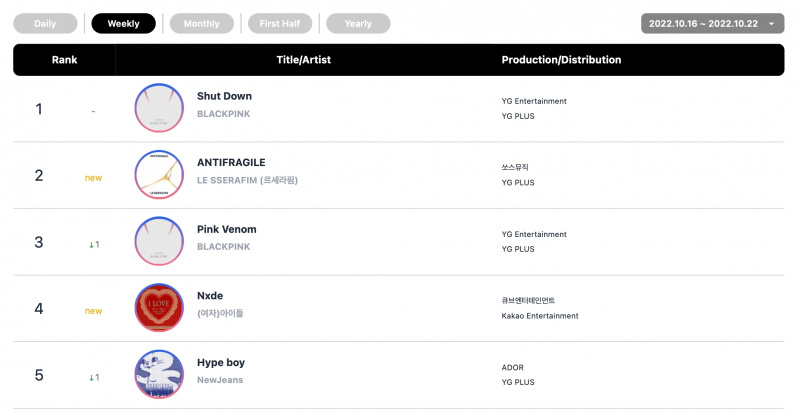Open the Nxde red heart album cover
Image resolution: width=800 pixels, height=414 pixels.
pos(159,307)
